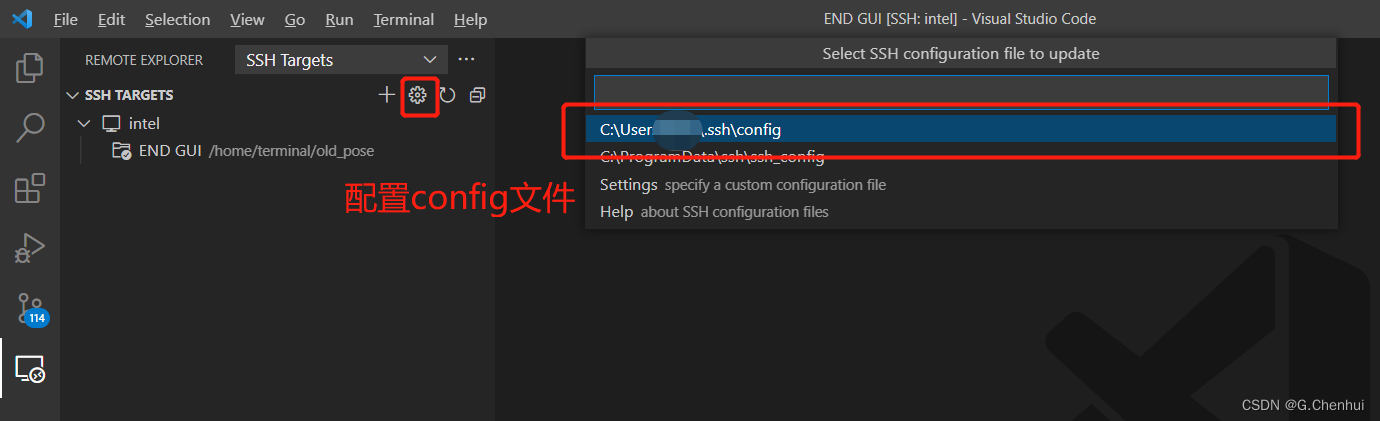
Task: Open the SSH Targets dropdown selector
Action: click(341, 60)
